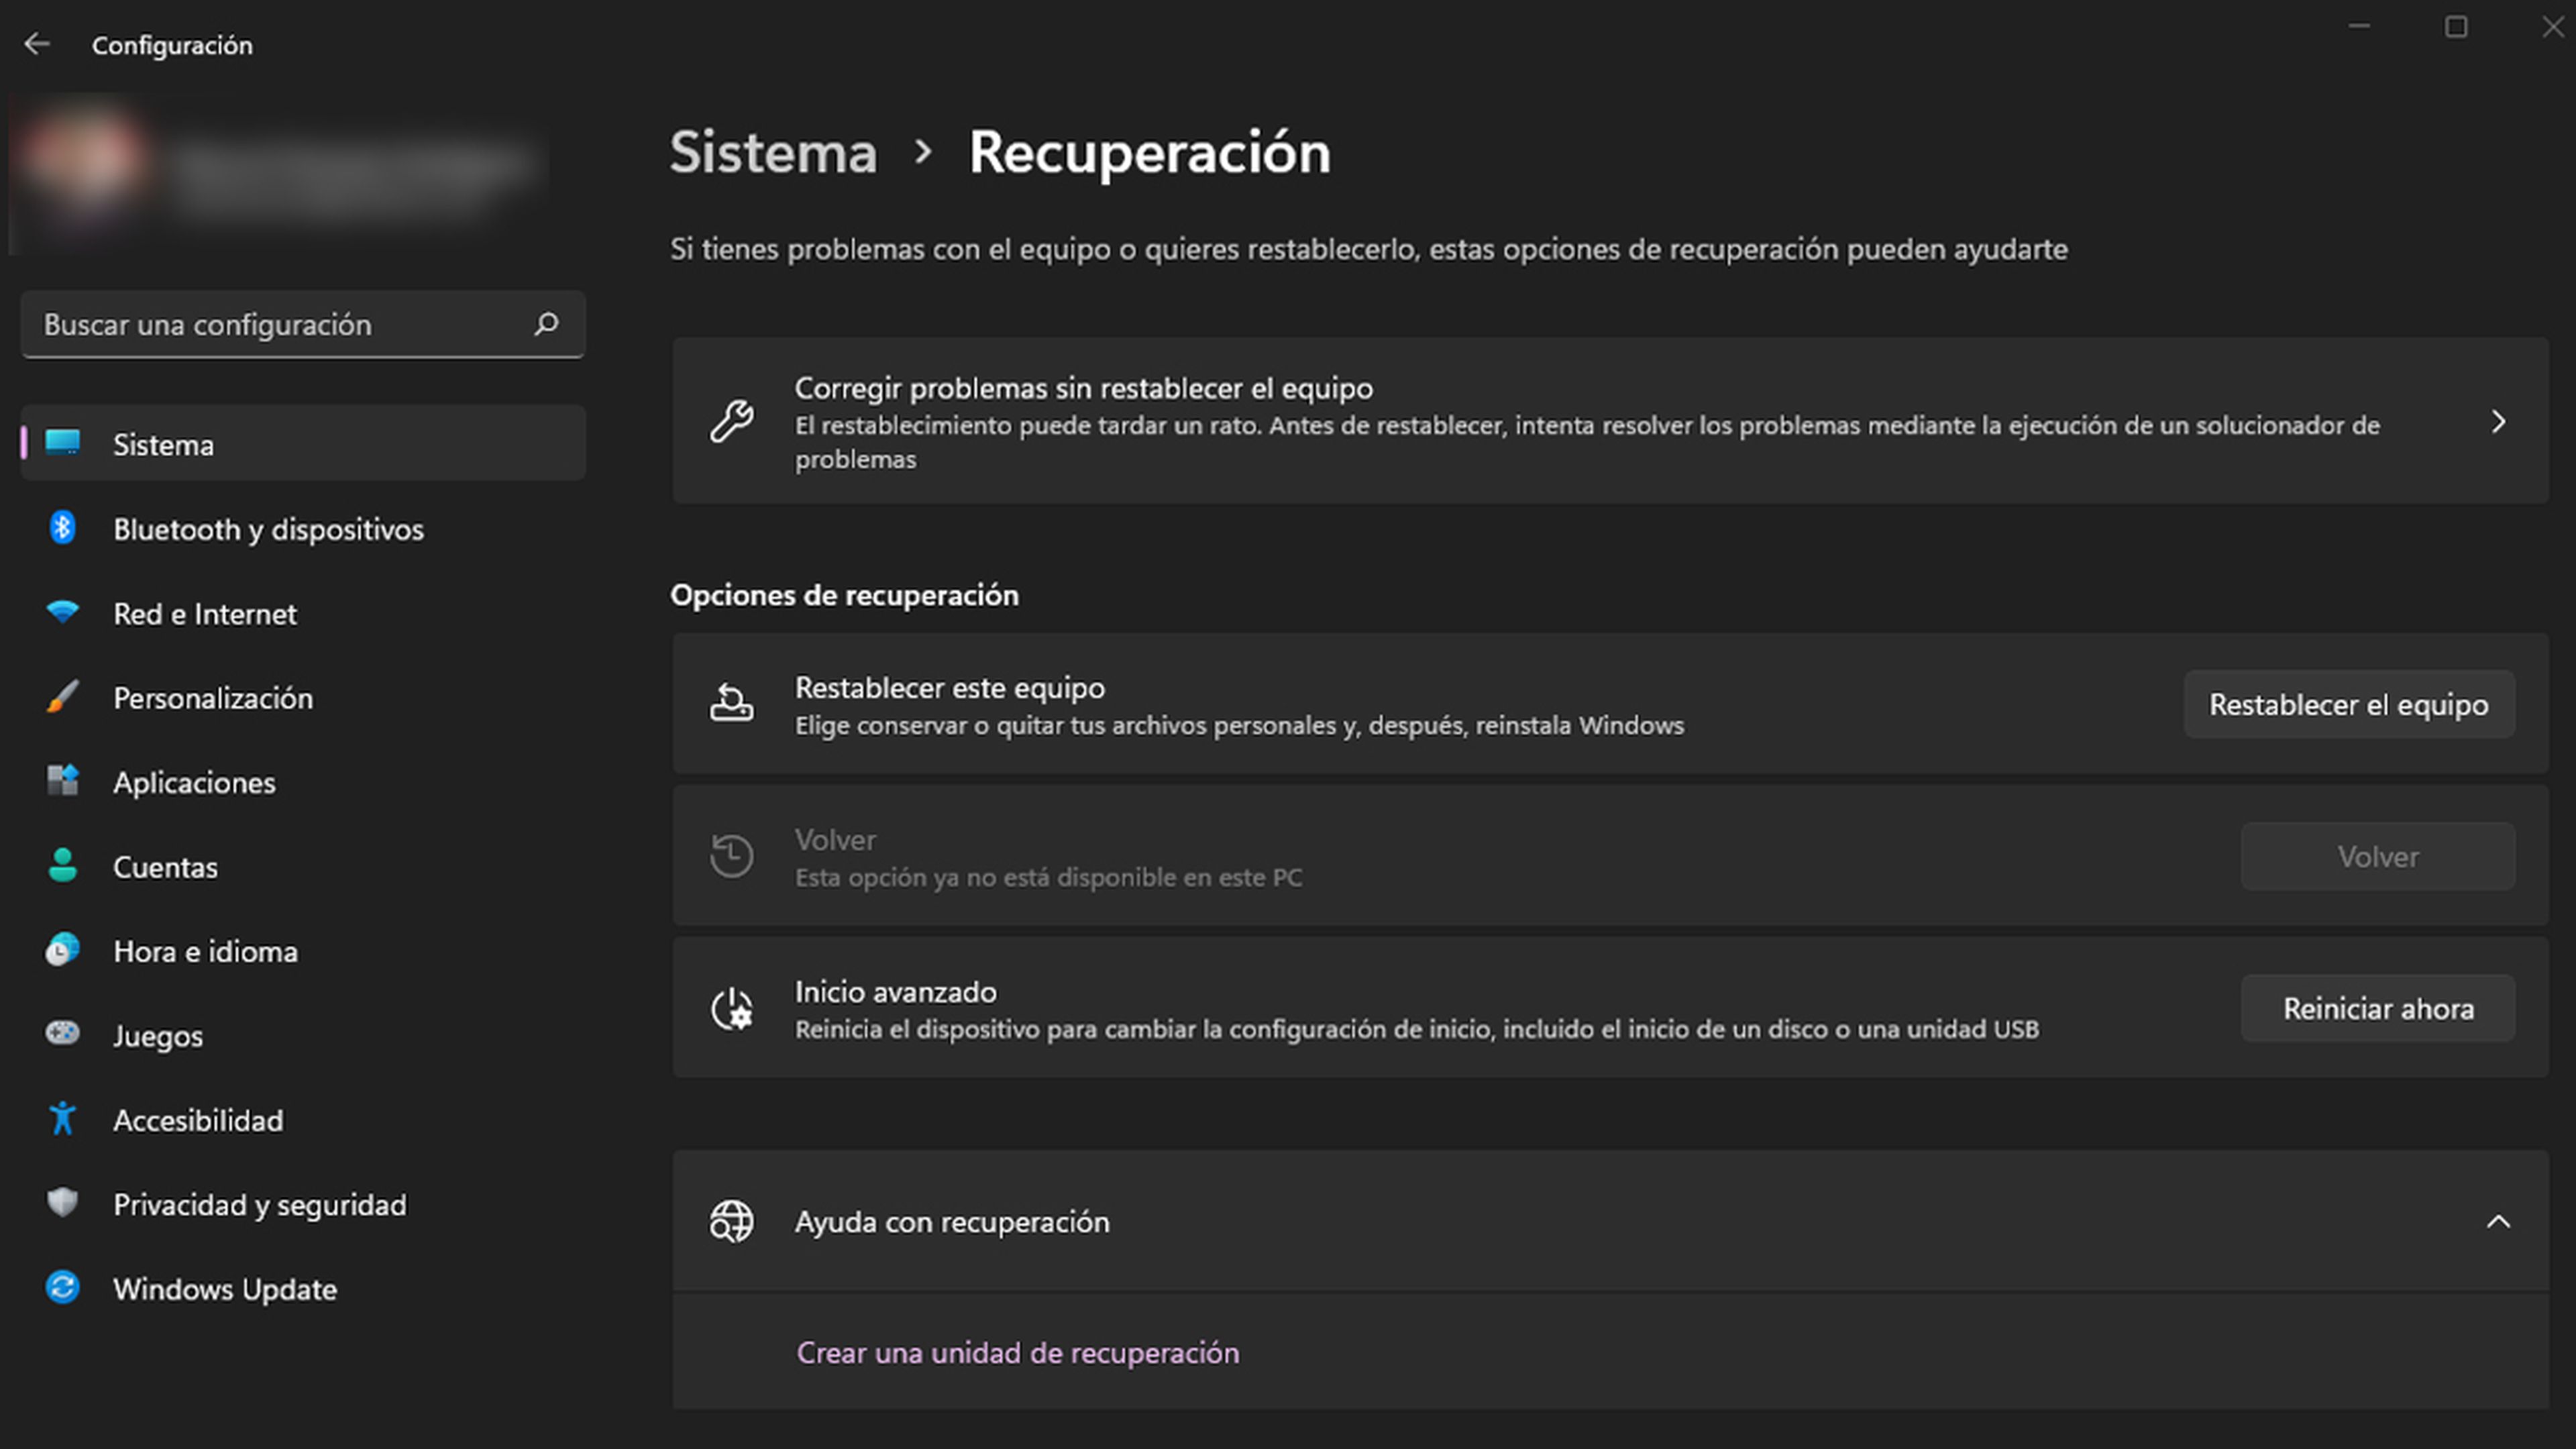
Task: Select Windows Update
Action: coord(303,1288)
